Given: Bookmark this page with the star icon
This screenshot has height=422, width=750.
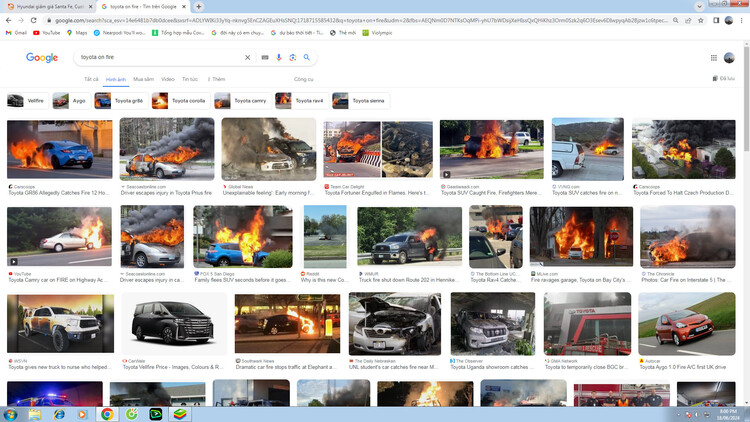Looking at the screenshot, I should pos(701,21).
